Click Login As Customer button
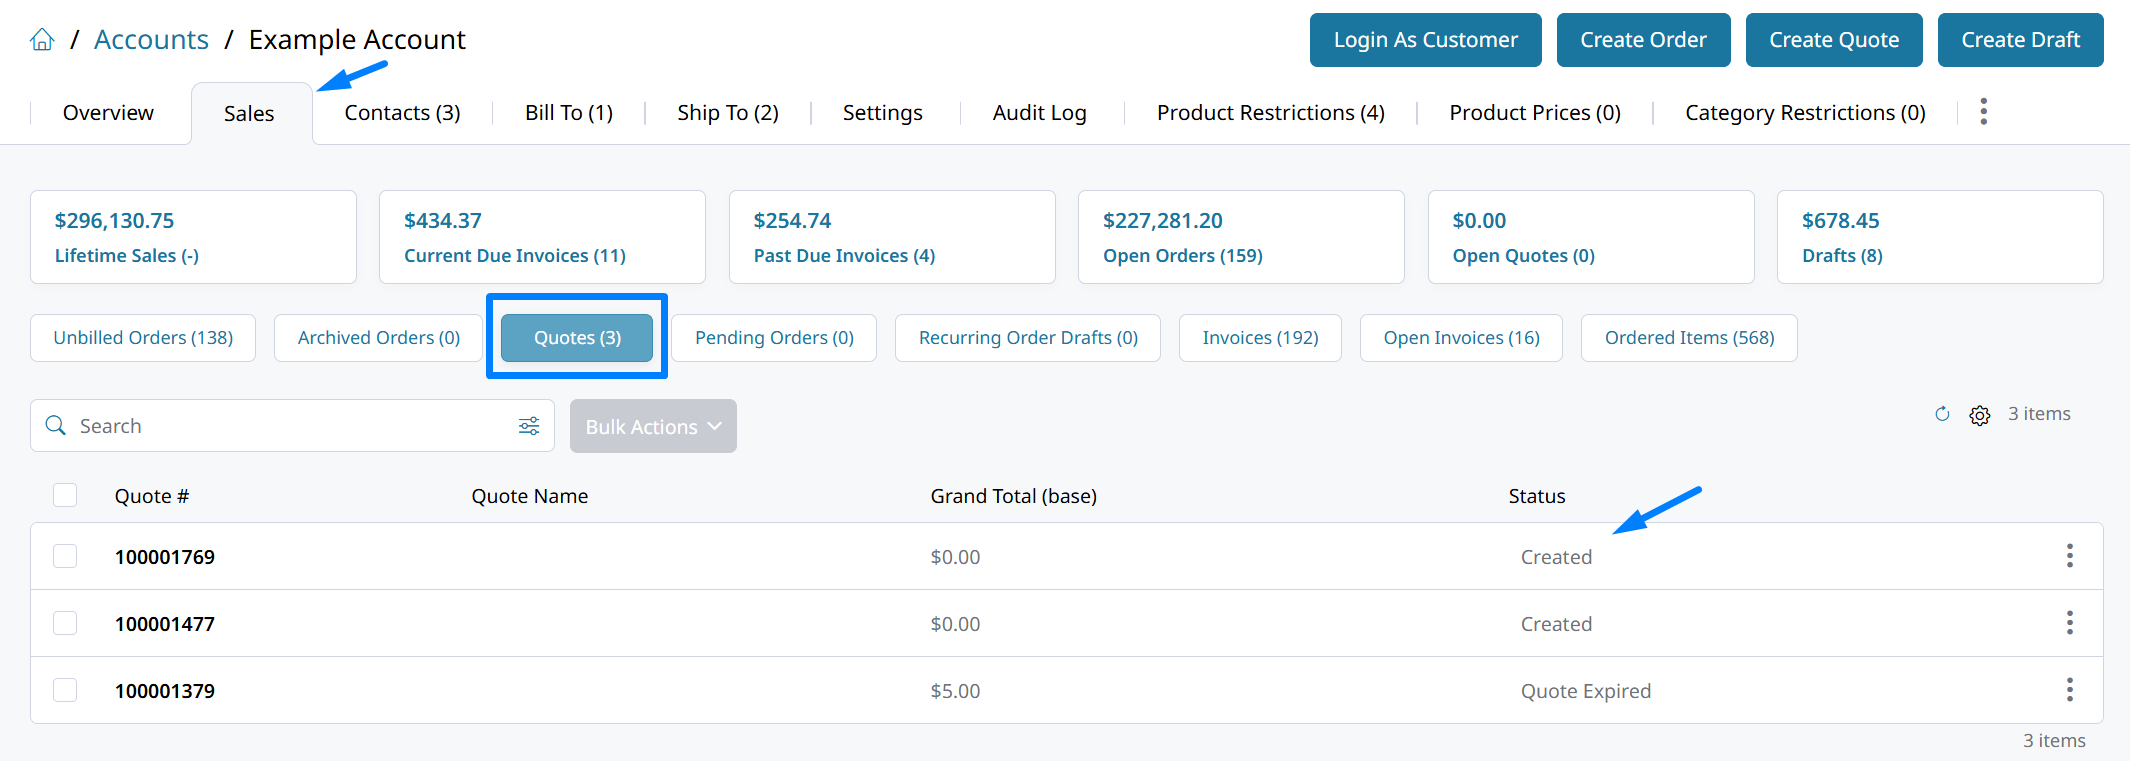Viewport: 2130px width, 761px height. (1426, 40)
